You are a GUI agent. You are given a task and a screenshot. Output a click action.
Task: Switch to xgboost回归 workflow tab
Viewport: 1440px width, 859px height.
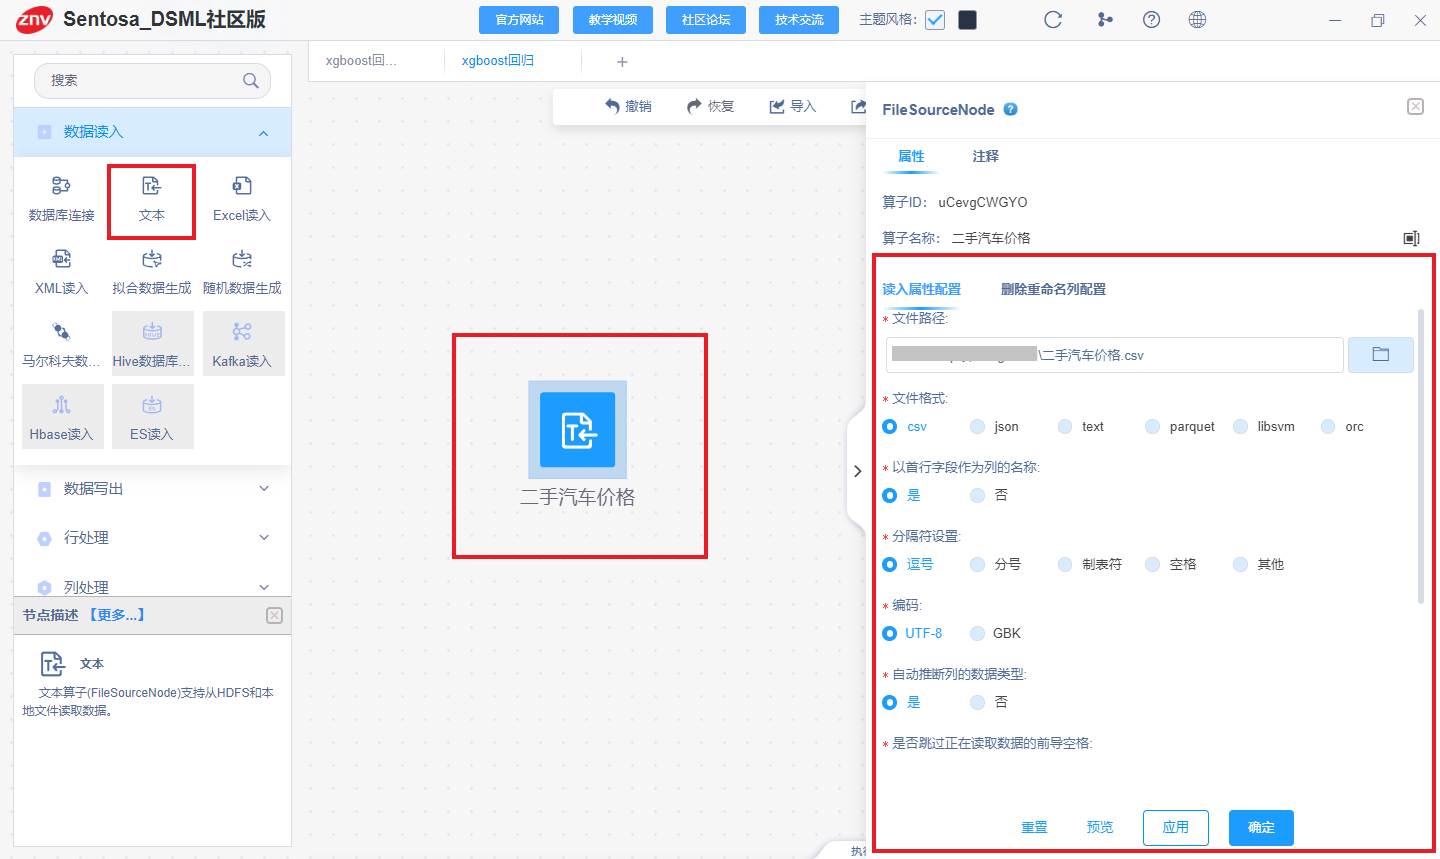(498, 61)
